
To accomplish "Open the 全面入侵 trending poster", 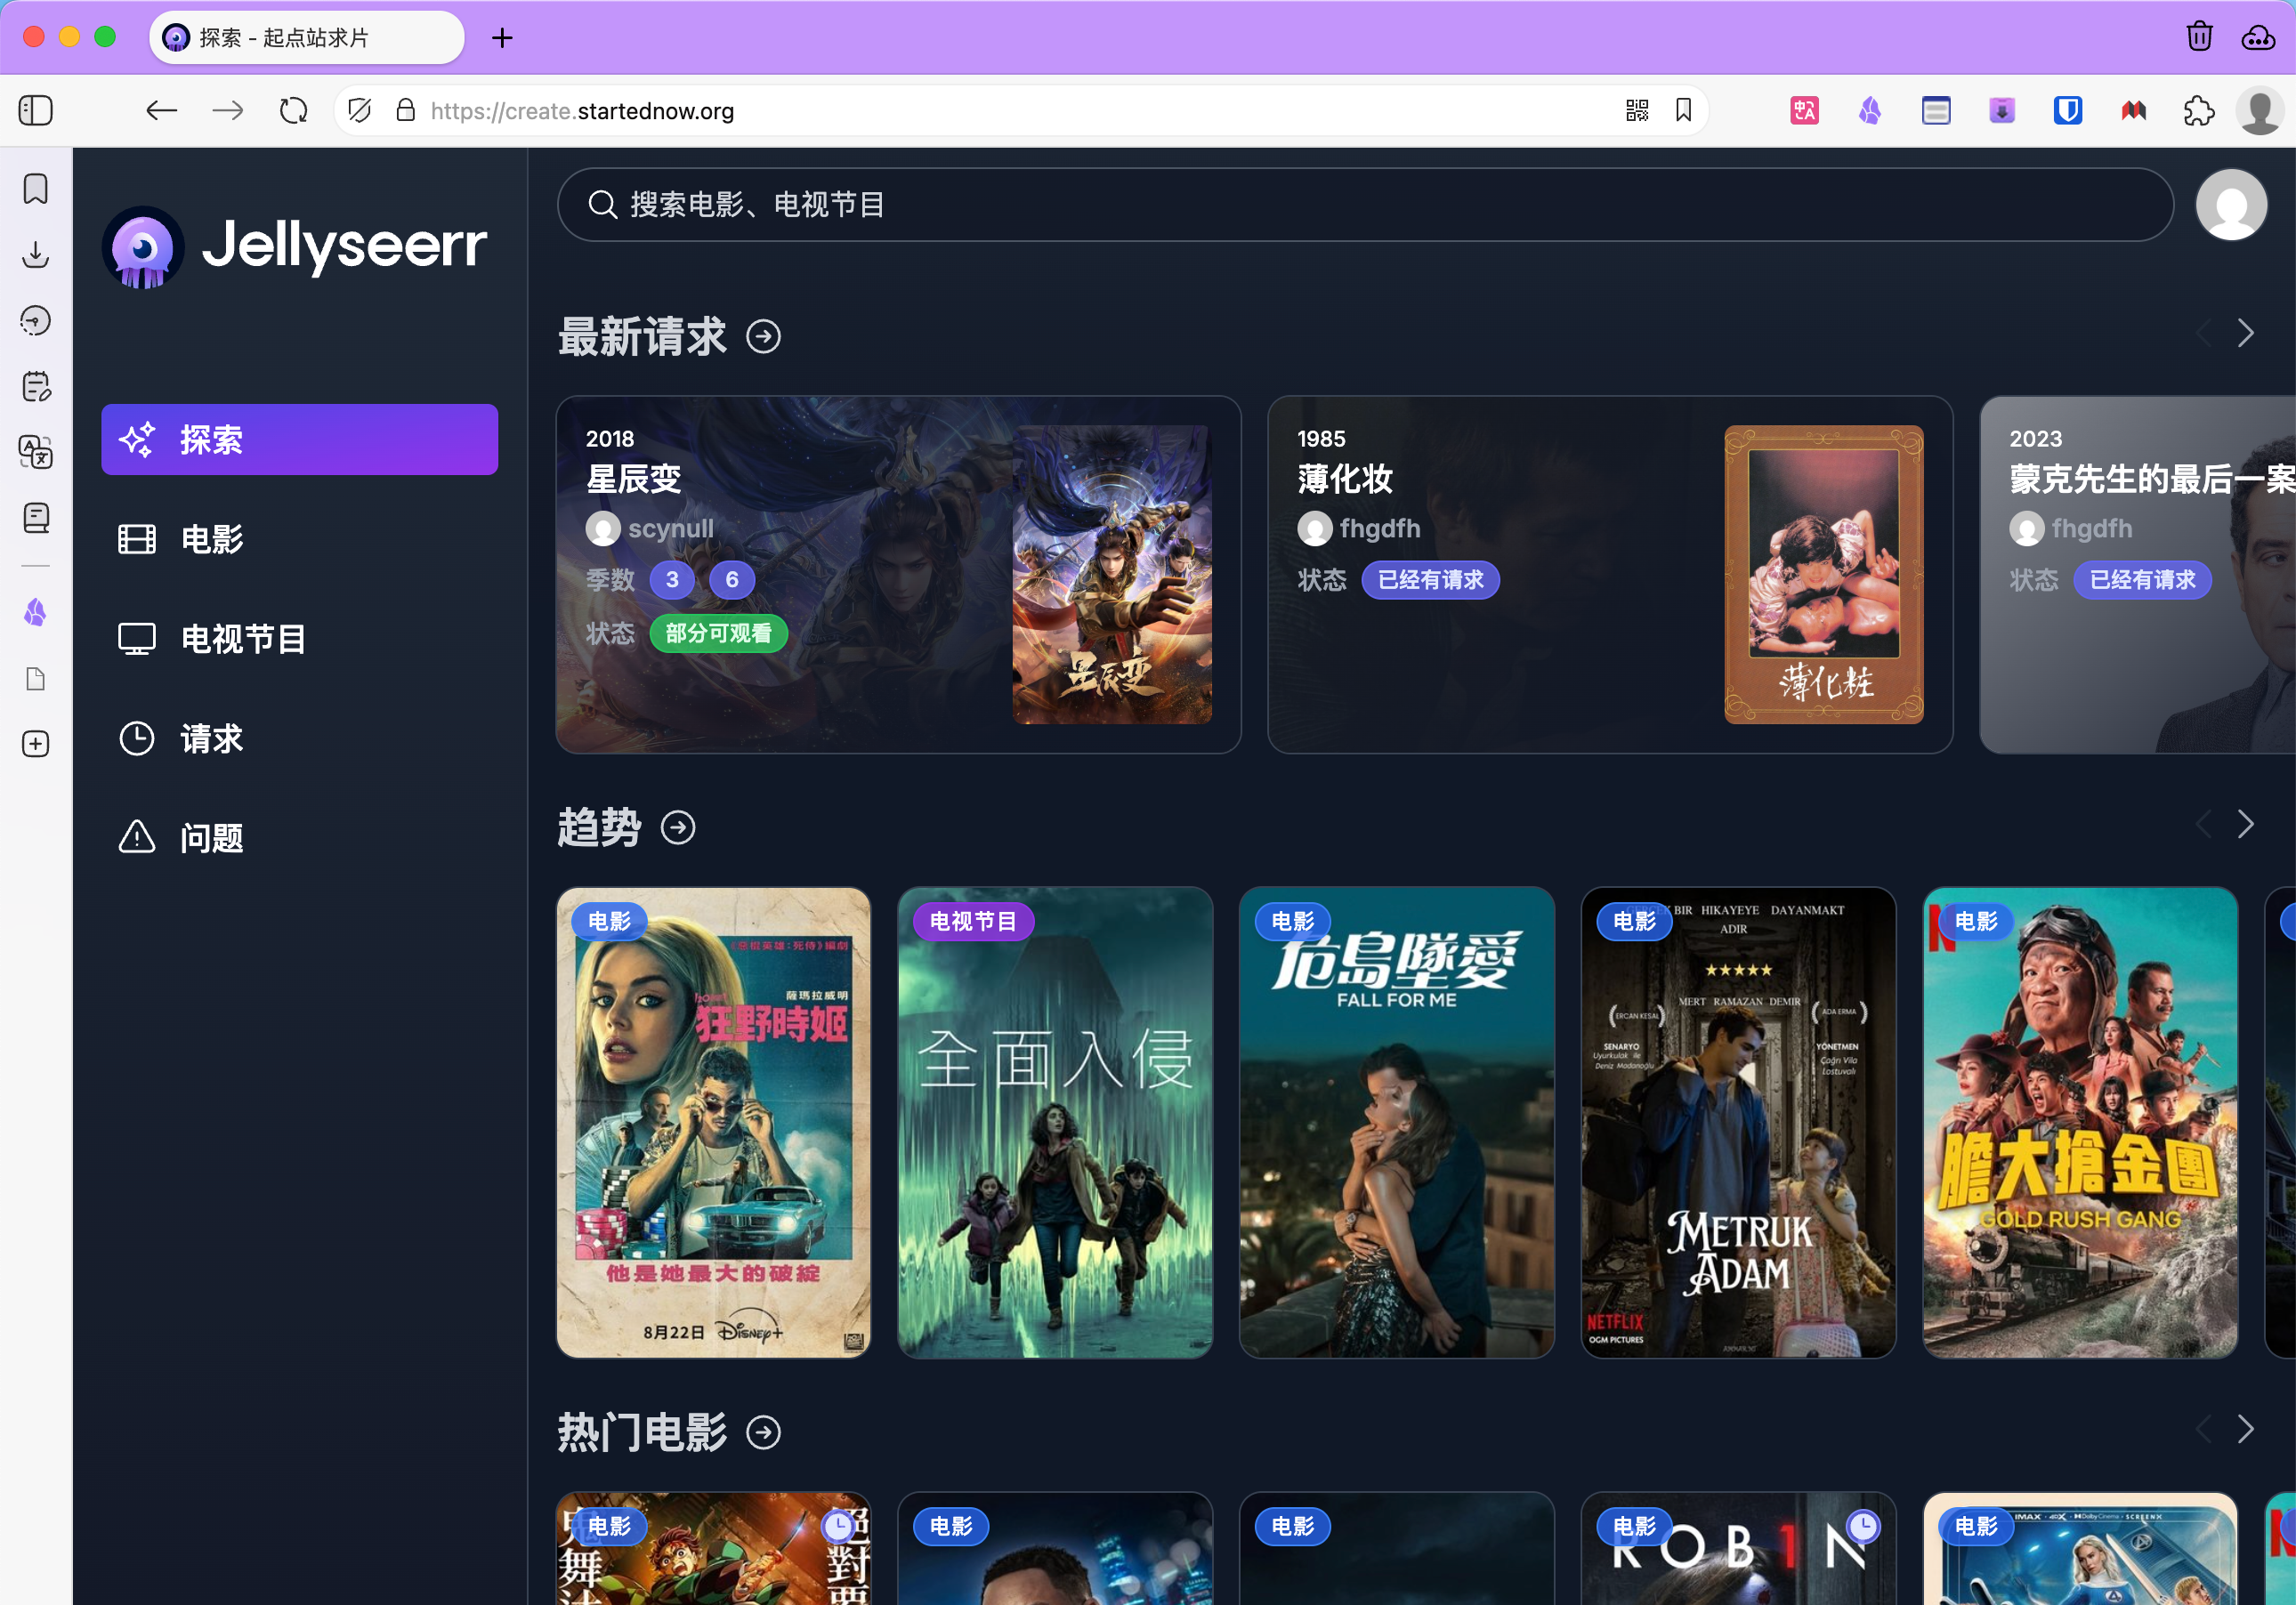I will point(1055,1123).
